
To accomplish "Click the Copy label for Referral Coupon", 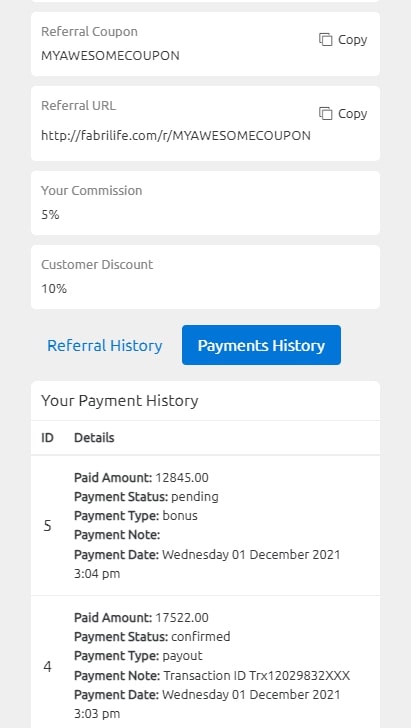I will point(352,40).
